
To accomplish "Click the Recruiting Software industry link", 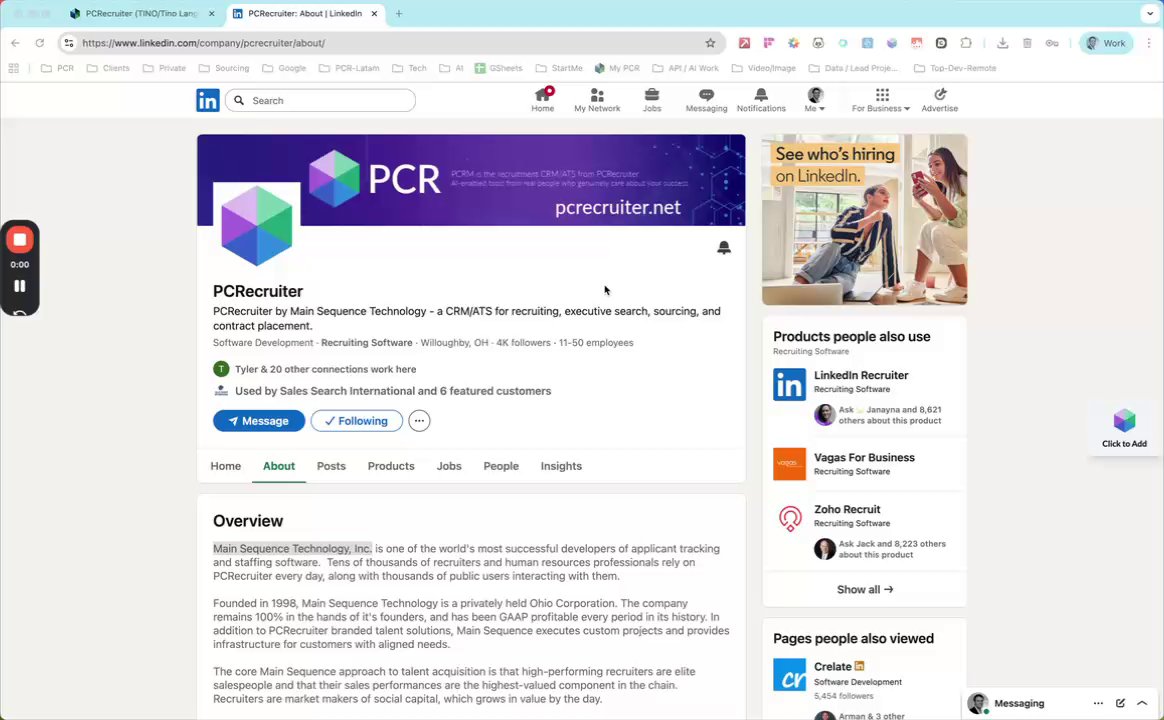I will [x=367, y=343].
